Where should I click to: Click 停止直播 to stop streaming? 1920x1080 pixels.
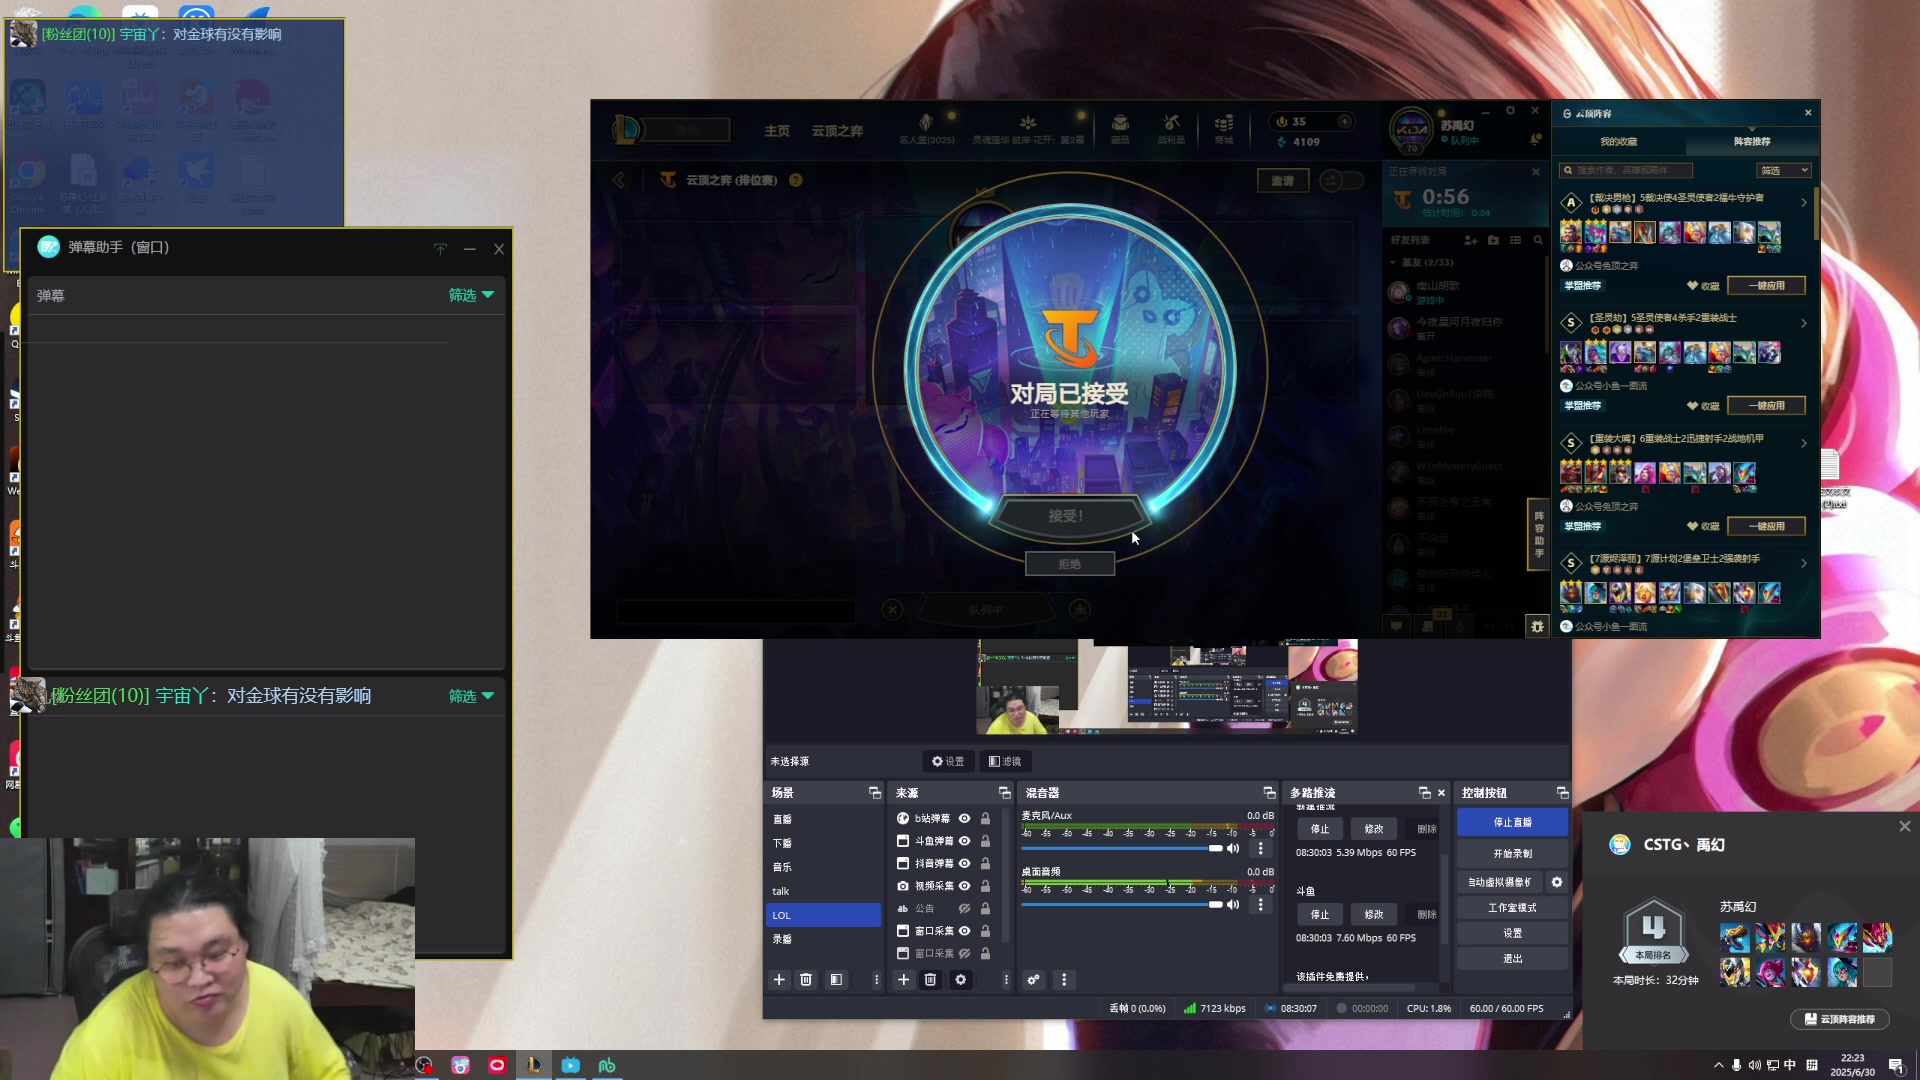(1512, 822)
